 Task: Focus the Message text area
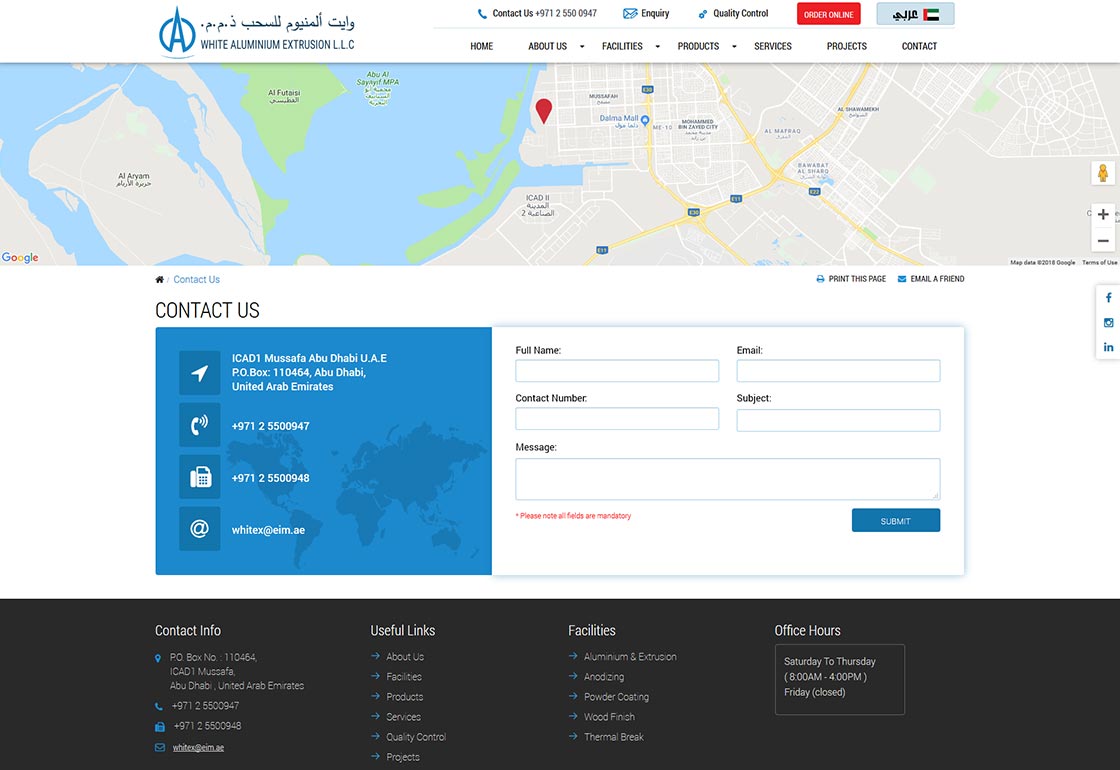(728, 479)
